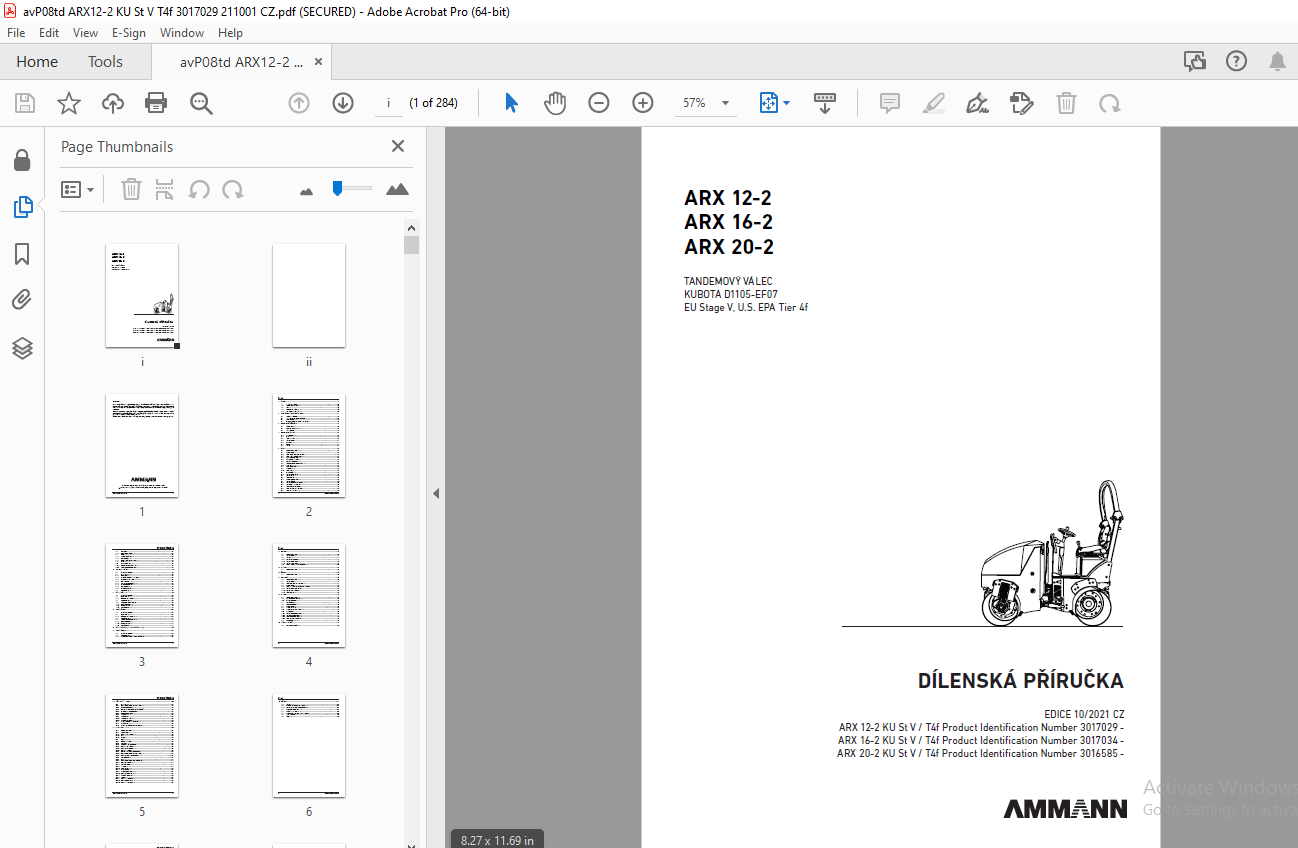This screenshot has height=848, width=1298.
Task: Expand the fit page options arrow
Action: [x=786, y=103]
